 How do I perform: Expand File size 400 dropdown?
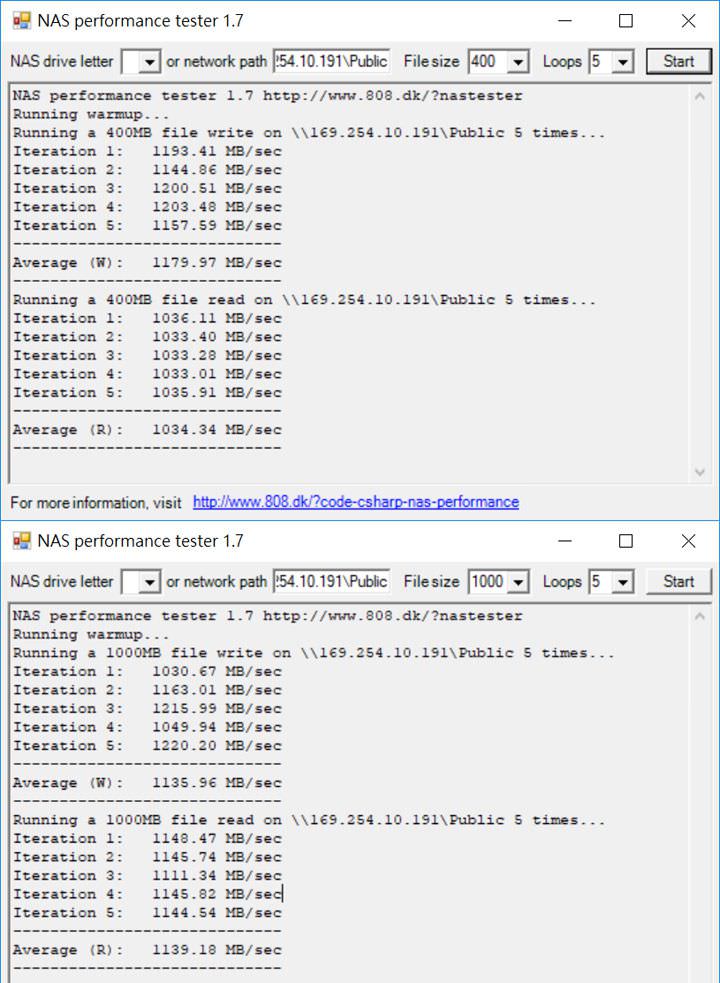518,61
